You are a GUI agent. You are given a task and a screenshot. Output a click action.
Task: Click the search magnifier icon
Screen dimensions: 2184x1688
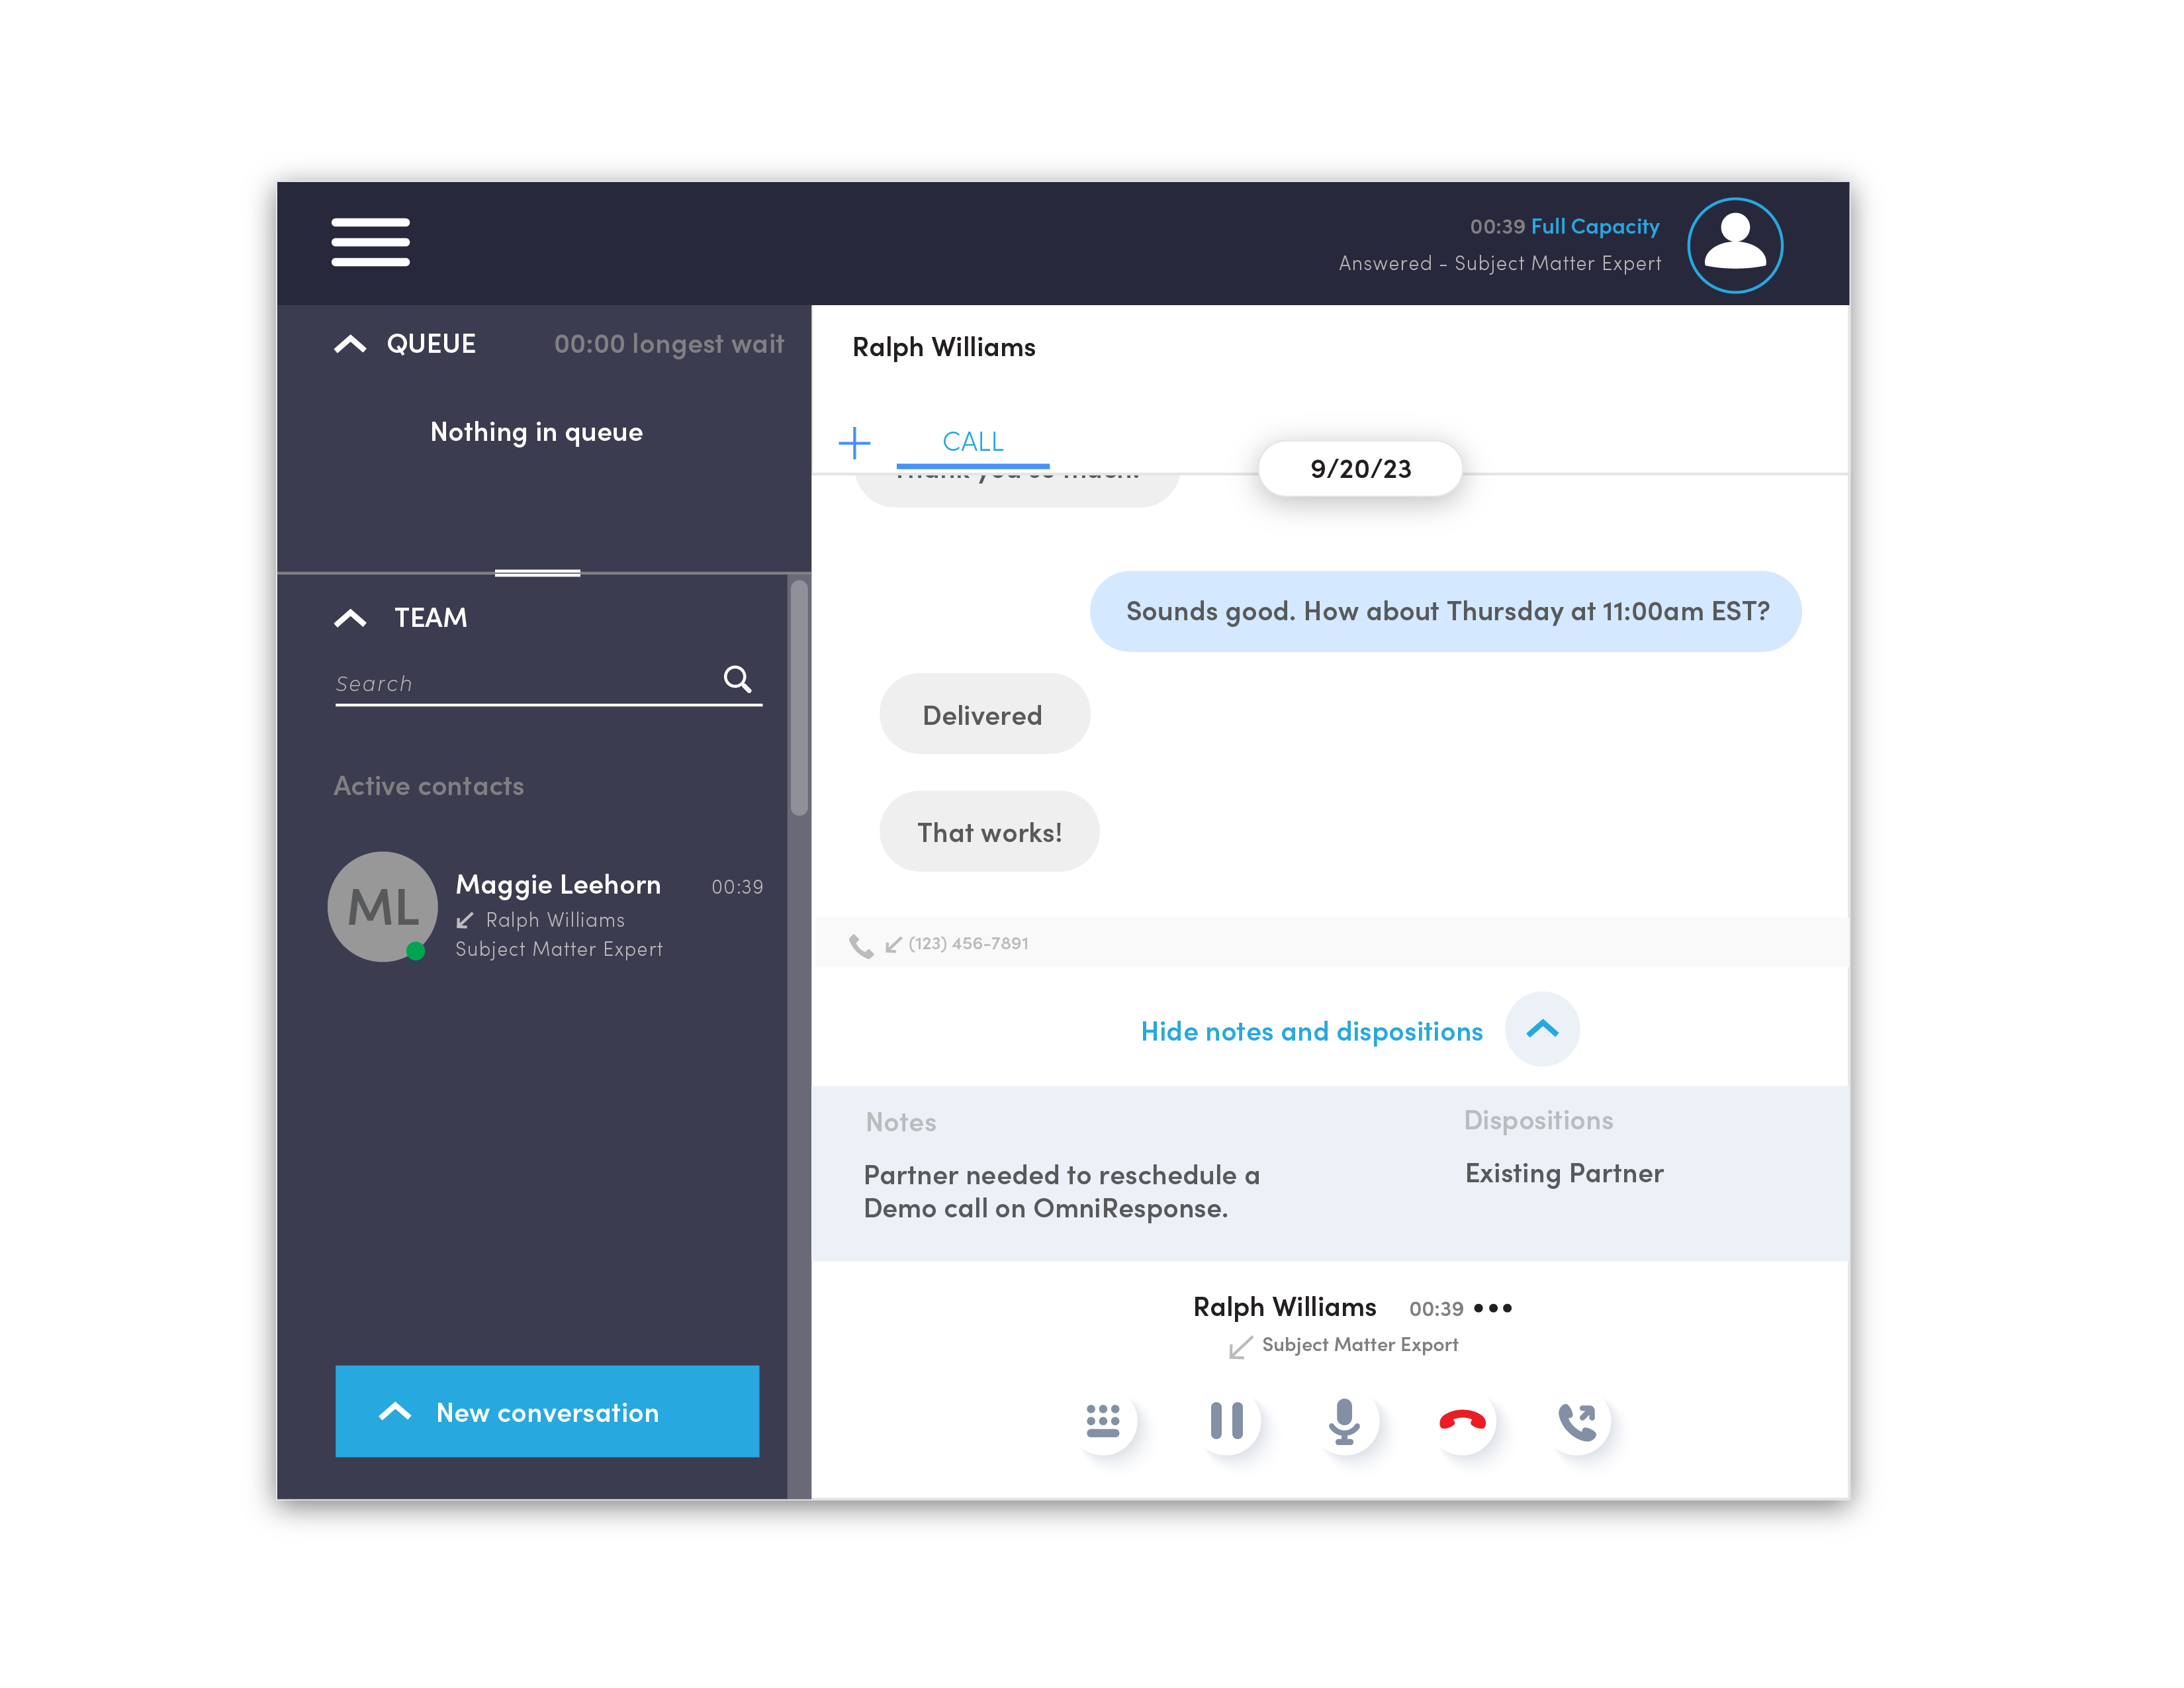(737, 680)
